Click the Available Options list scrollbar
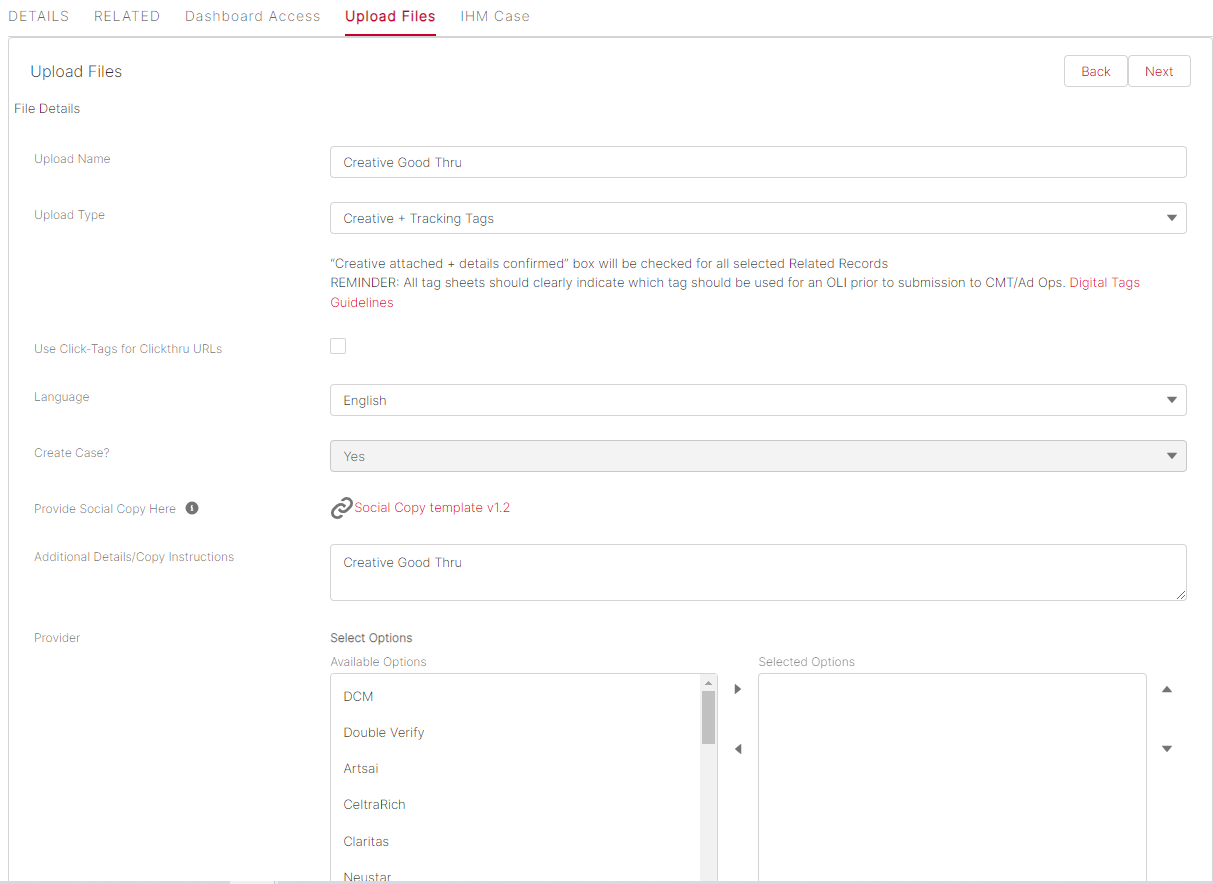1213x884 pixels. pos(708,717)
